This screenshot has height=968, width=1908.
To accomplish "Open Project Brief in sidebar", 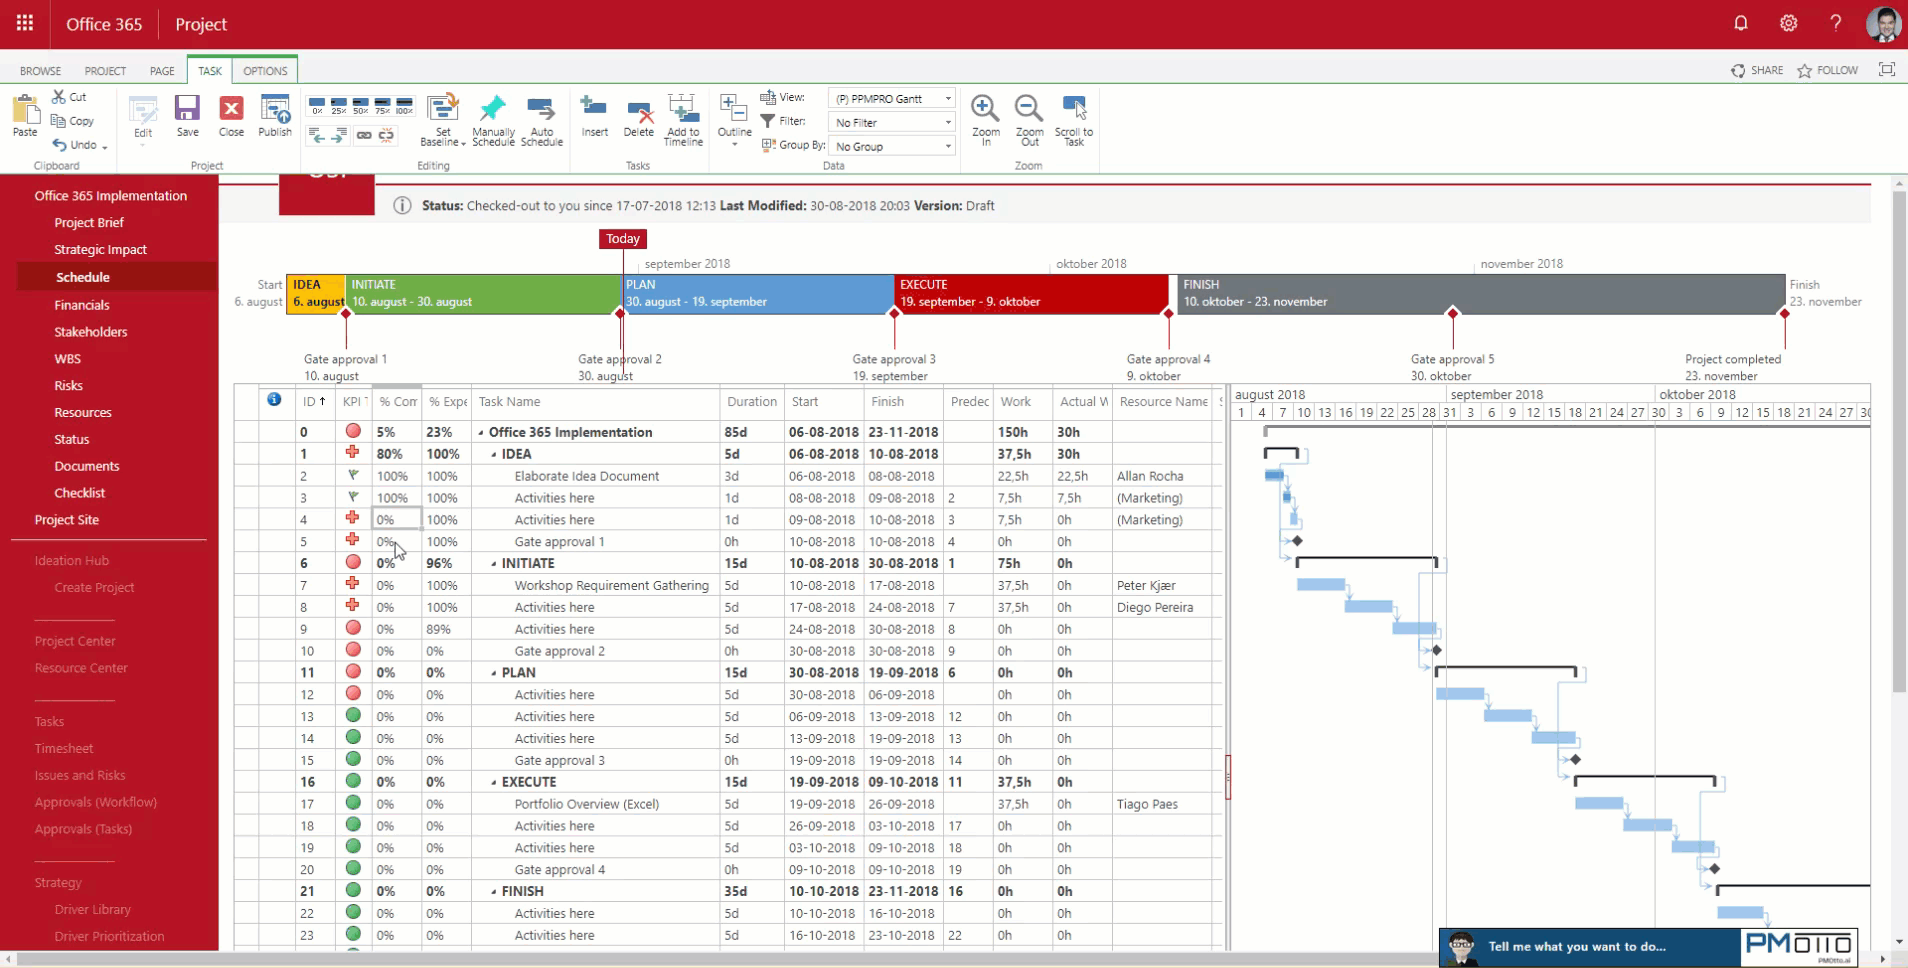I will [x=89, y=223].
